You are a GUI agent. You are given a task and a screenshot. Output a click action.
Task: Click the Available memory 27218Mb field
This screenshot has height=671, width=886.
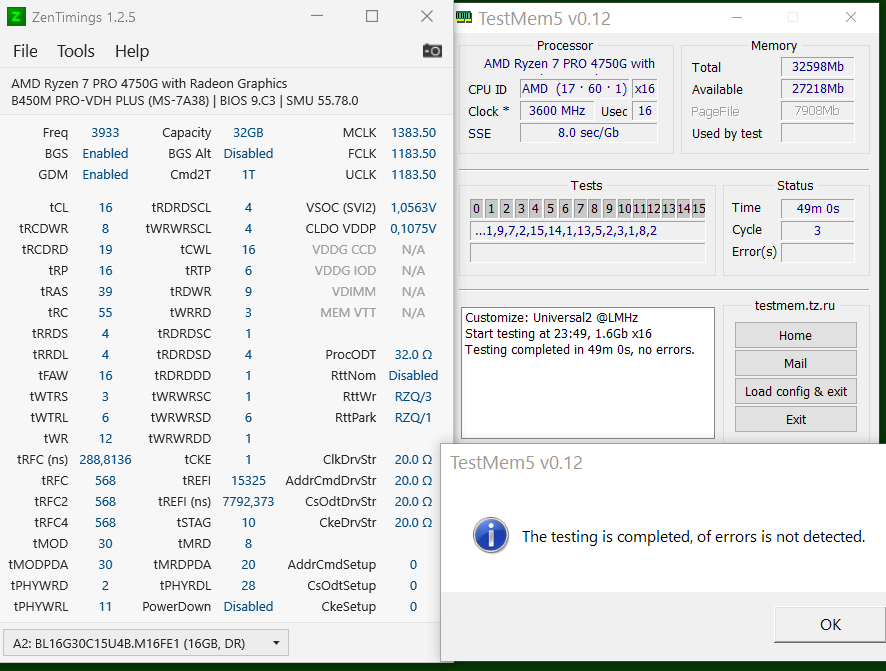[x=817, y=89]
